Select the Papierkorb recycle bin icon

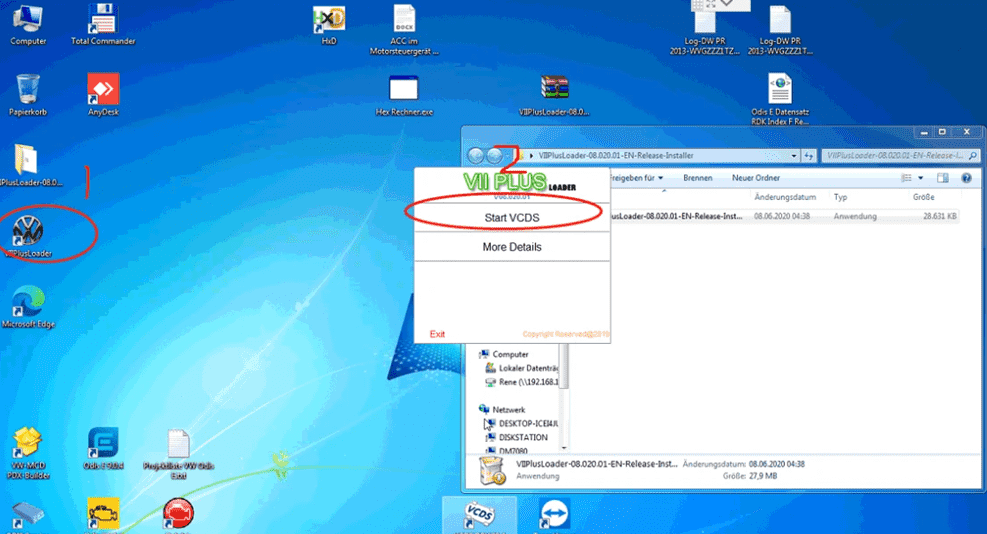(28, 92)
